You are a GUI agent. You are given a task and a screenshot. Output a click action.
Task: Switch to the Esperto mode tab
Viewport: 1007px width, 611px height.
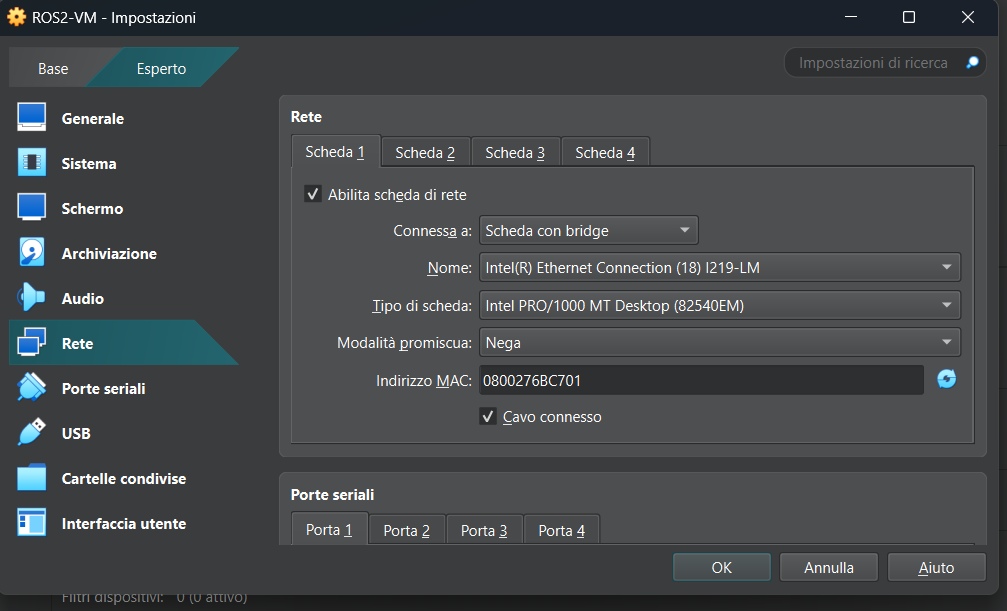(x=161, y=68)
